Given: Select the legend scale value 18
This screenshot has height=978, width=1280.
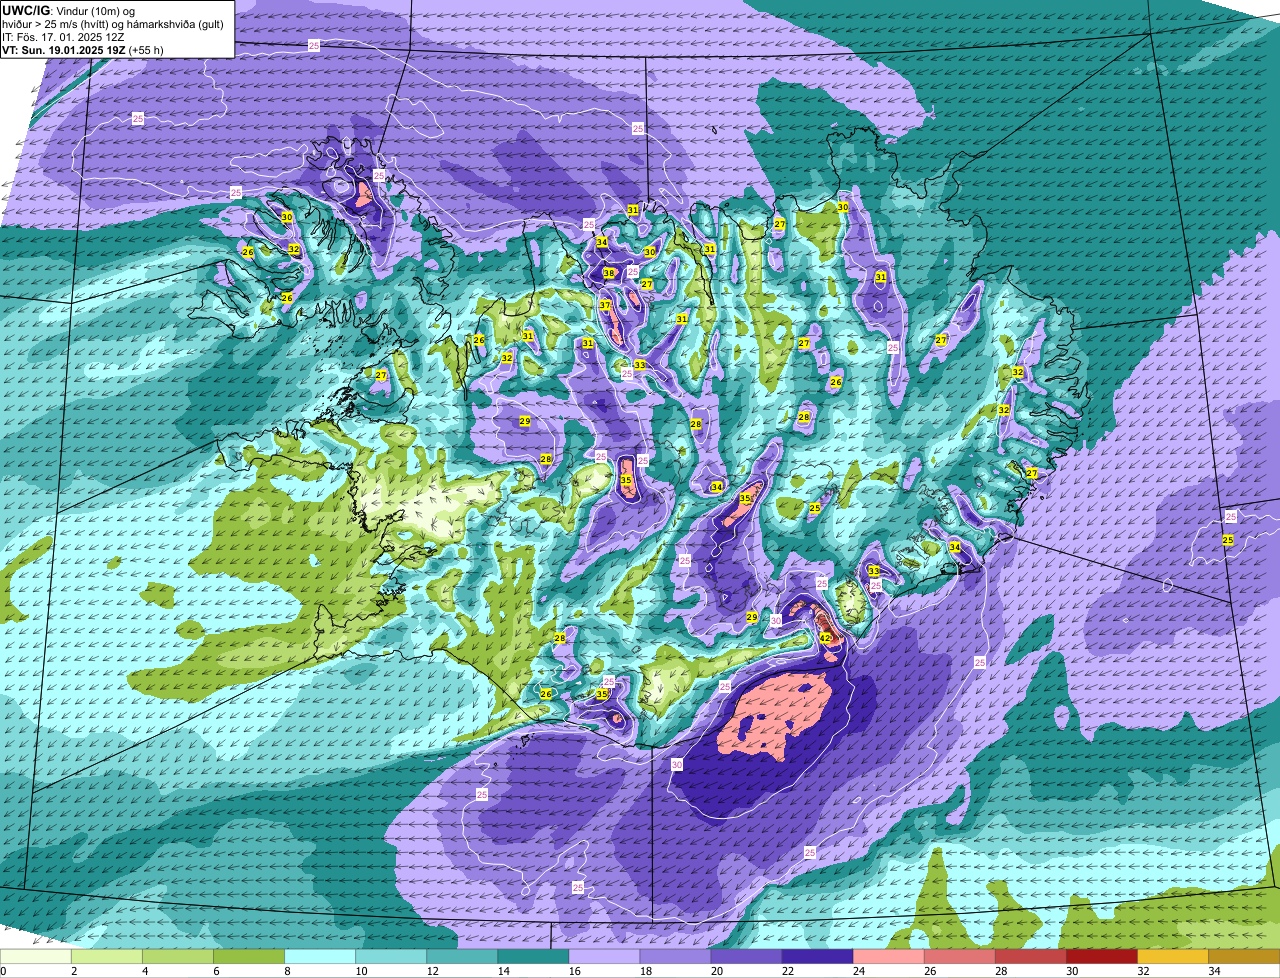Looking at the screenshot, I should click(645, 971).
